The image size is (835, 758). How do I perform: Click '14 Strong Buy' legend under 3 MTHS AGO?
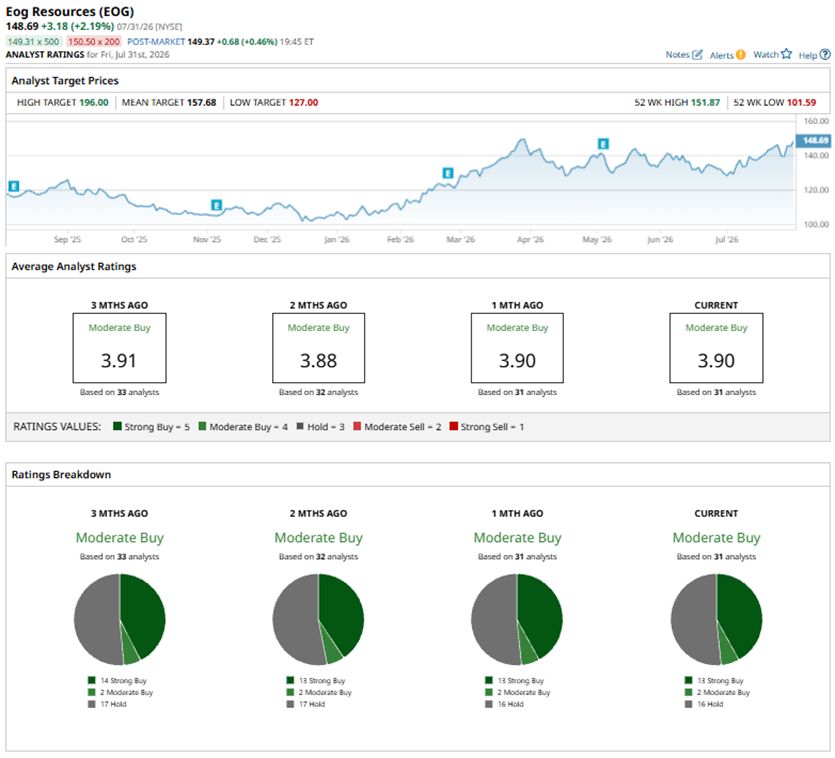(117, 681)
